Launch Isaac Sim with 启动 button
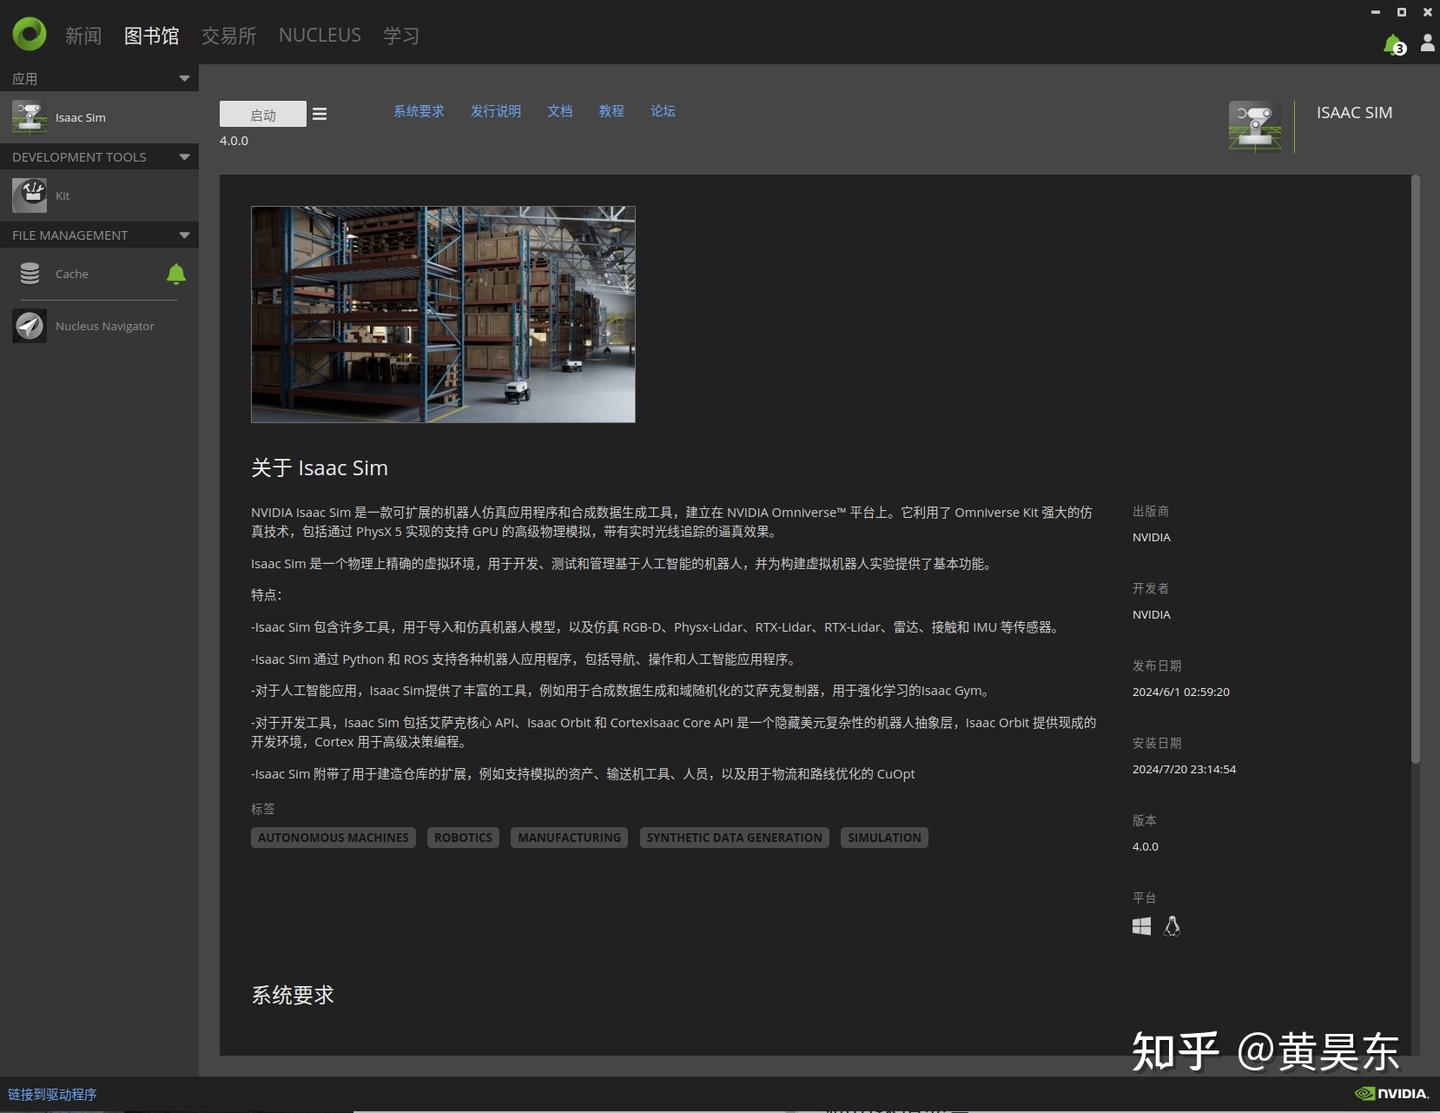The width and height of the screenshot is (1440, 1113). [261, 113]
